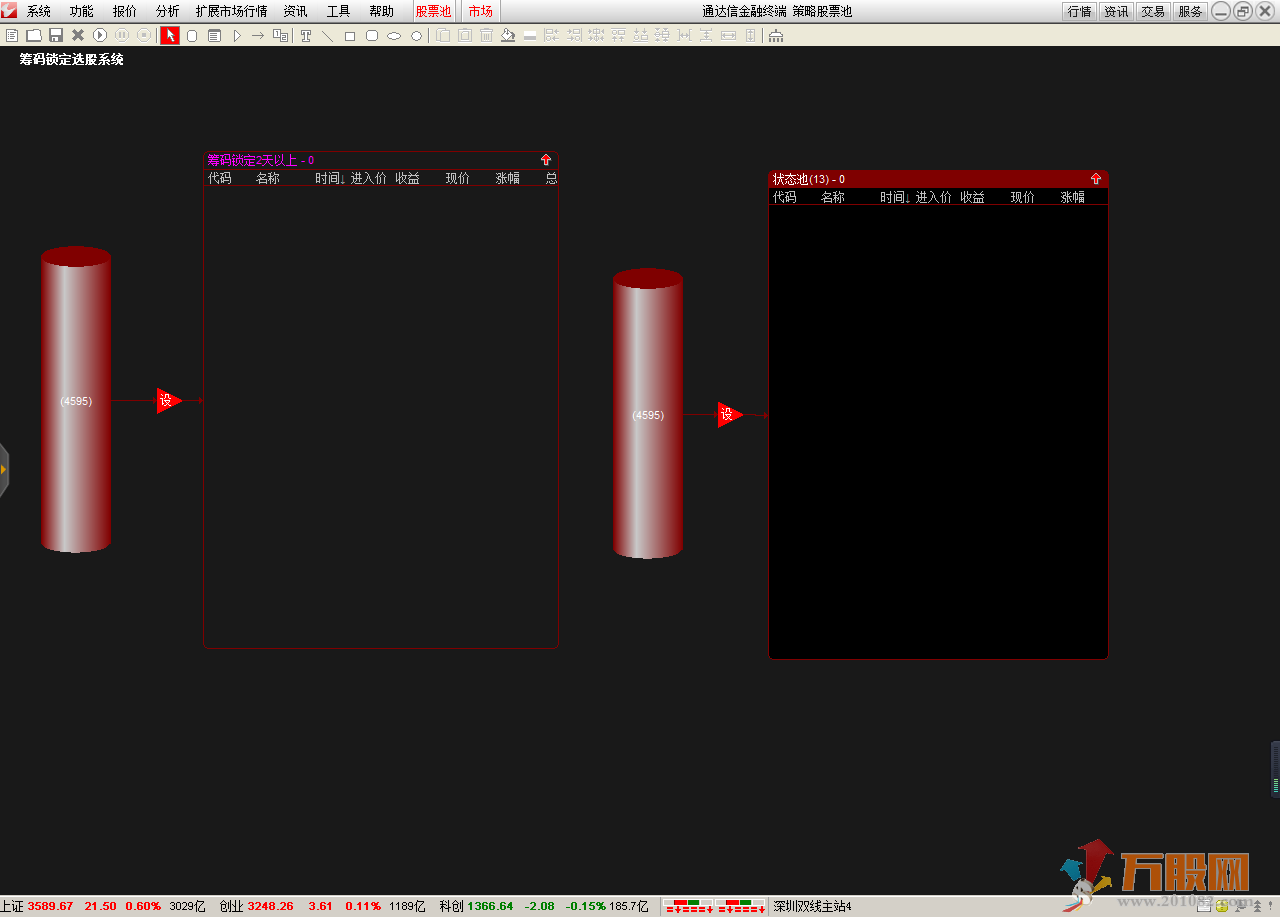Start the strategy with the run icon
The width and height of the screenshot is (1280, 918).
[100, 35]
